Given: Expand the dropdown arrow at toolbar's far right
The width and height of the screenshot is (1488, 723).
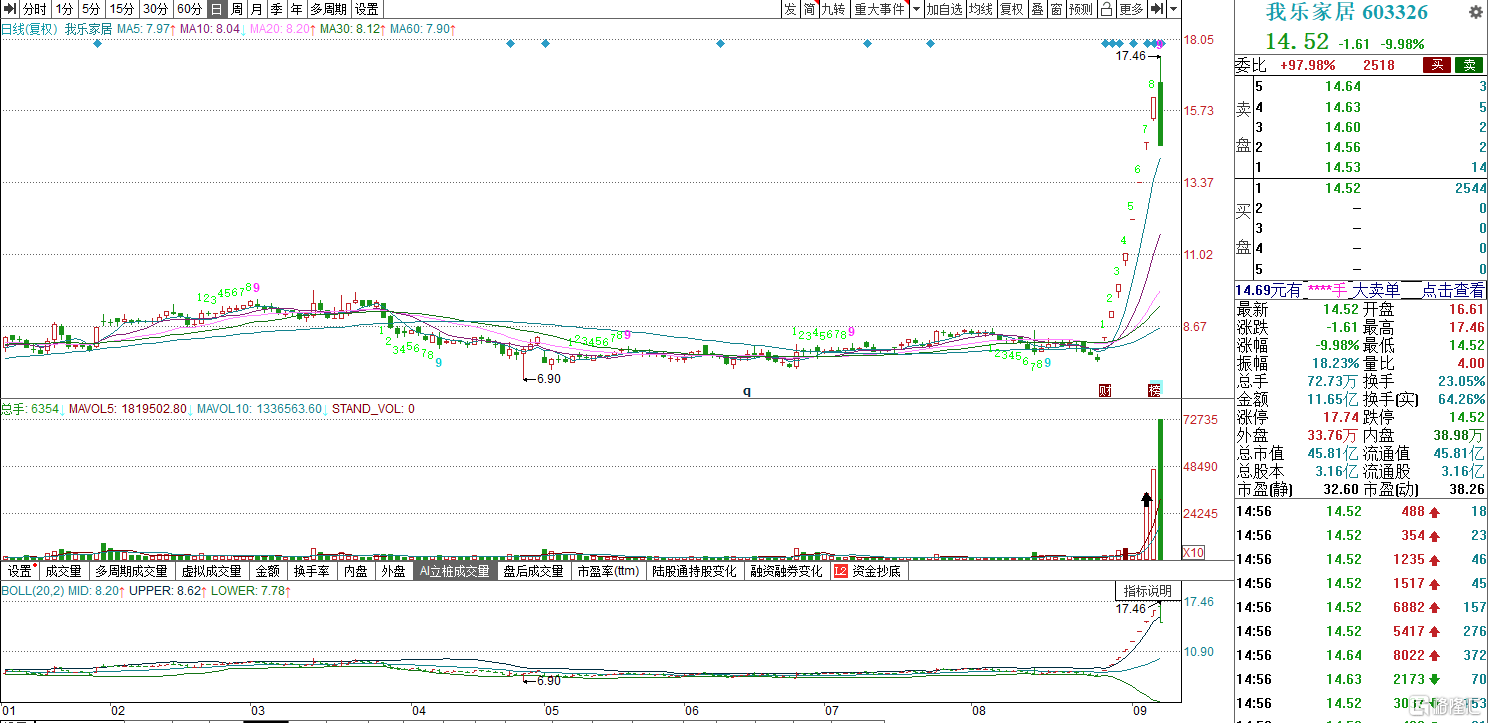Looking at the screenshot, I should pyautogui.click(x=1174, y=9).
